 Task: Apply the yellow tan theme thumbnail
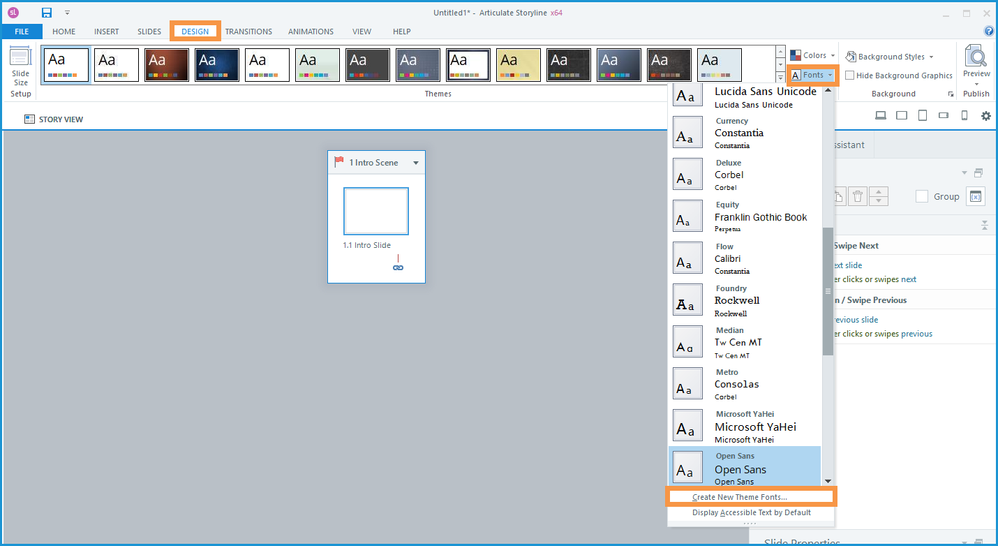pos(519,65)
